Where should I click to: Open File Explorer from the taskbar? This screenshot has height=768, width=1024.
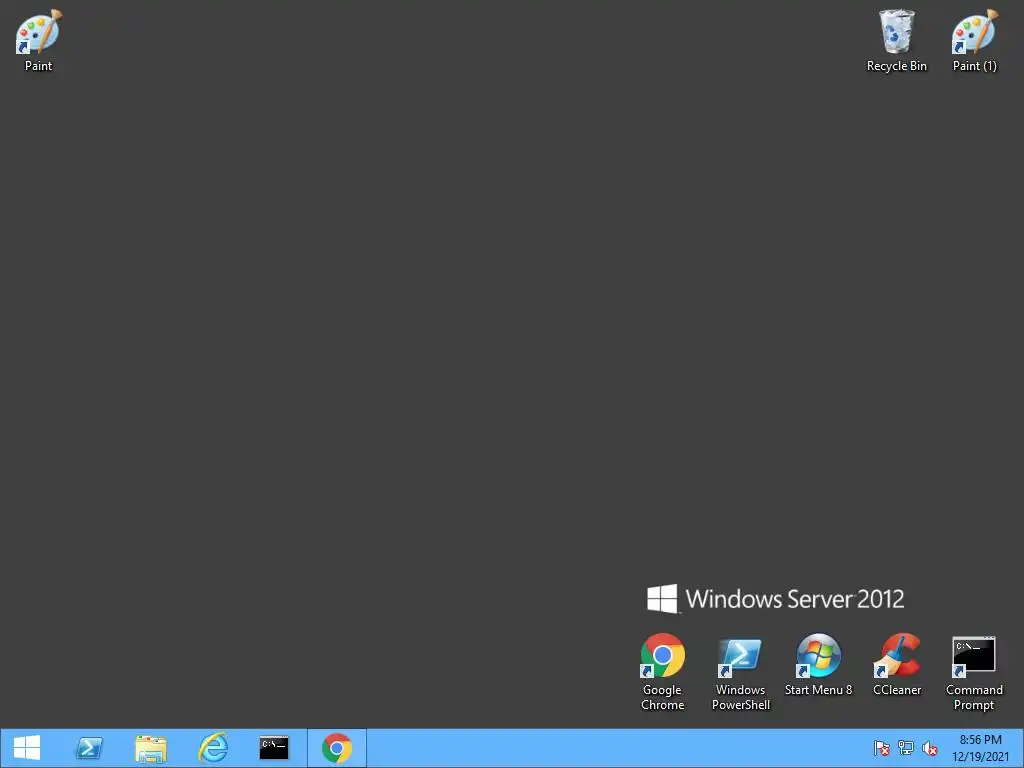pos(151,748)
